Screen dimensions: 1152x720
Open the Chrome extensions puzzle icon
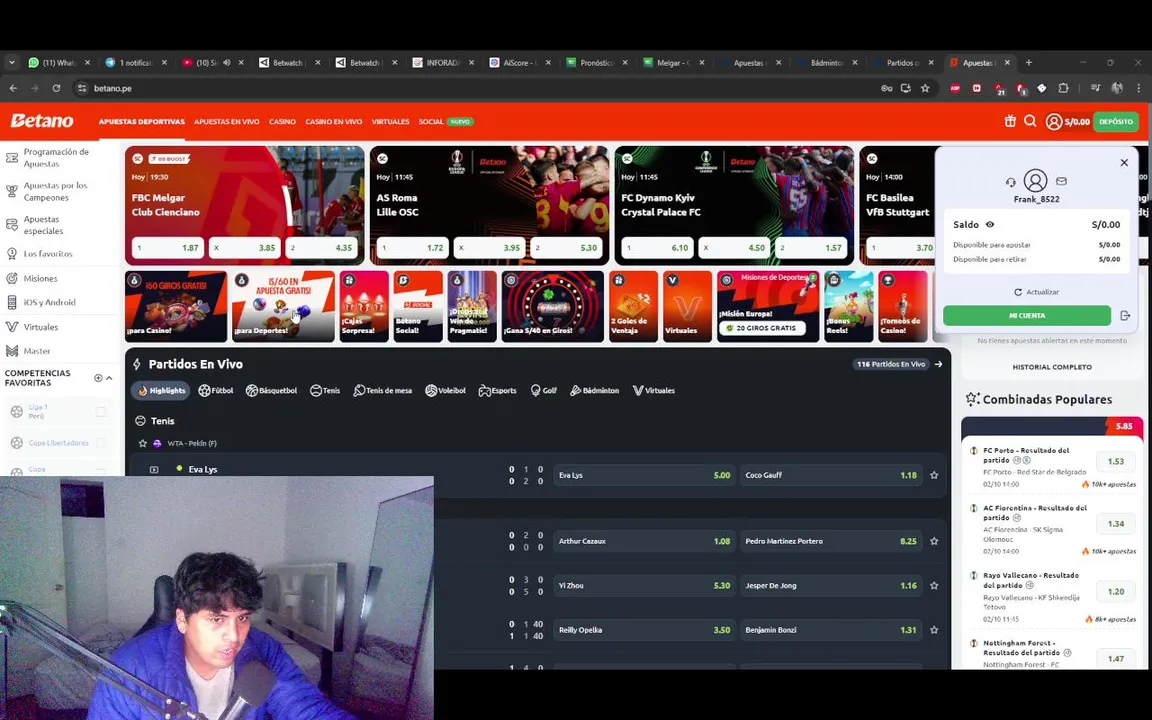point(1063,88)
